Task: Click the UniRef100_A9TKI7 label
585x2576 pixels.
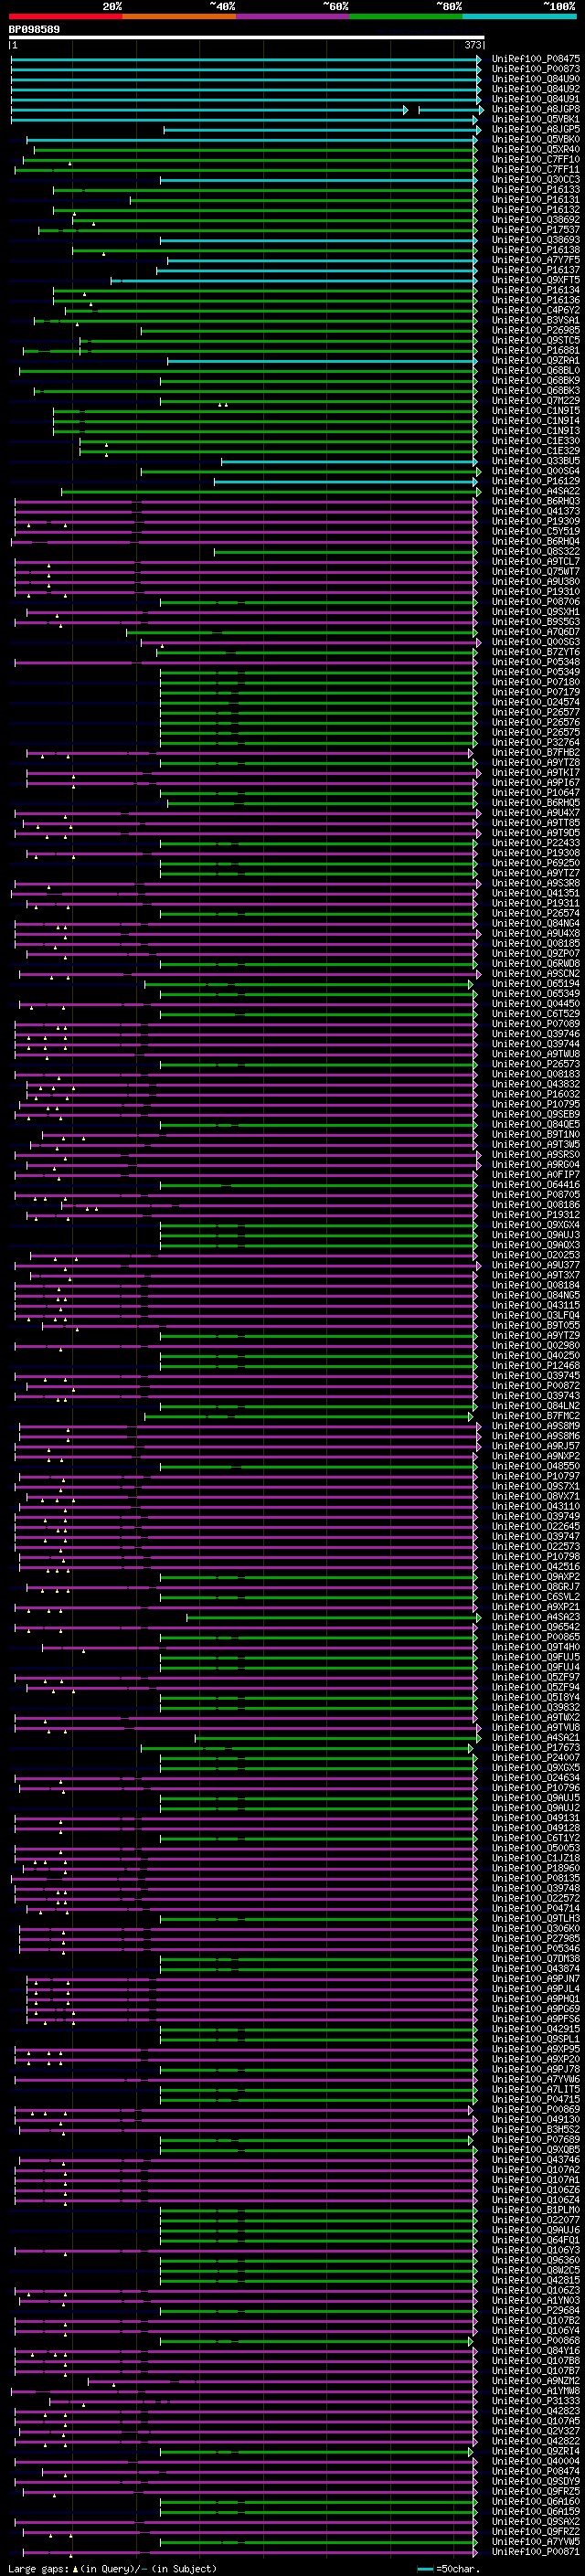Action: coord(536,772)
